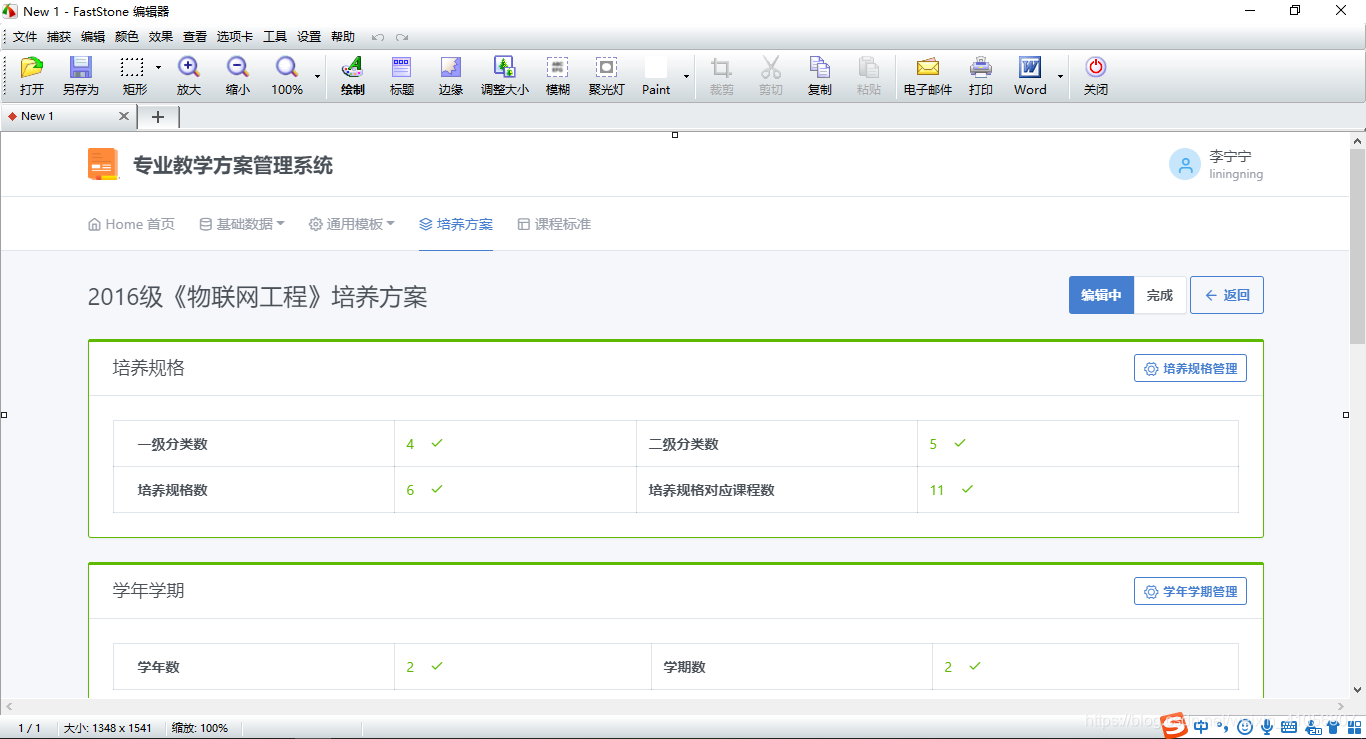Open the 选项卡 (Tabs) menu
The image size is (1366, 739).
235,37
